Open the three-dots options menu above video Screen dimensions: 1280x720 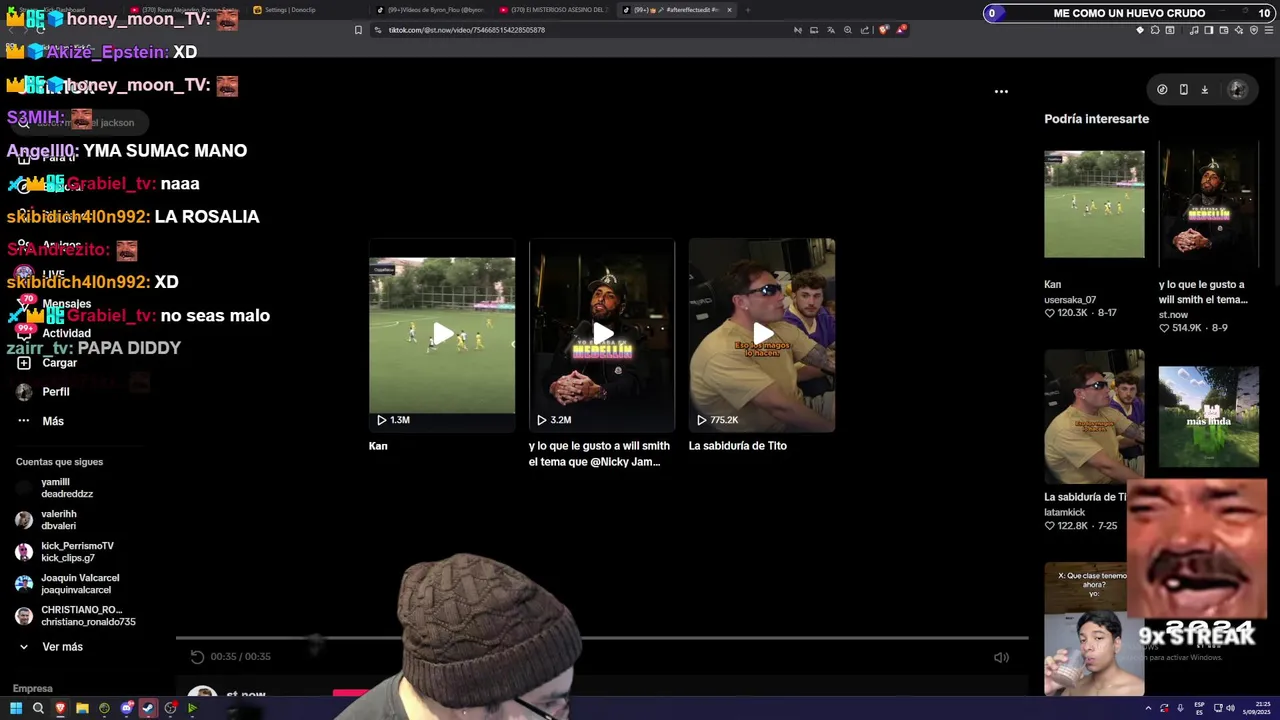(1001, 91)
